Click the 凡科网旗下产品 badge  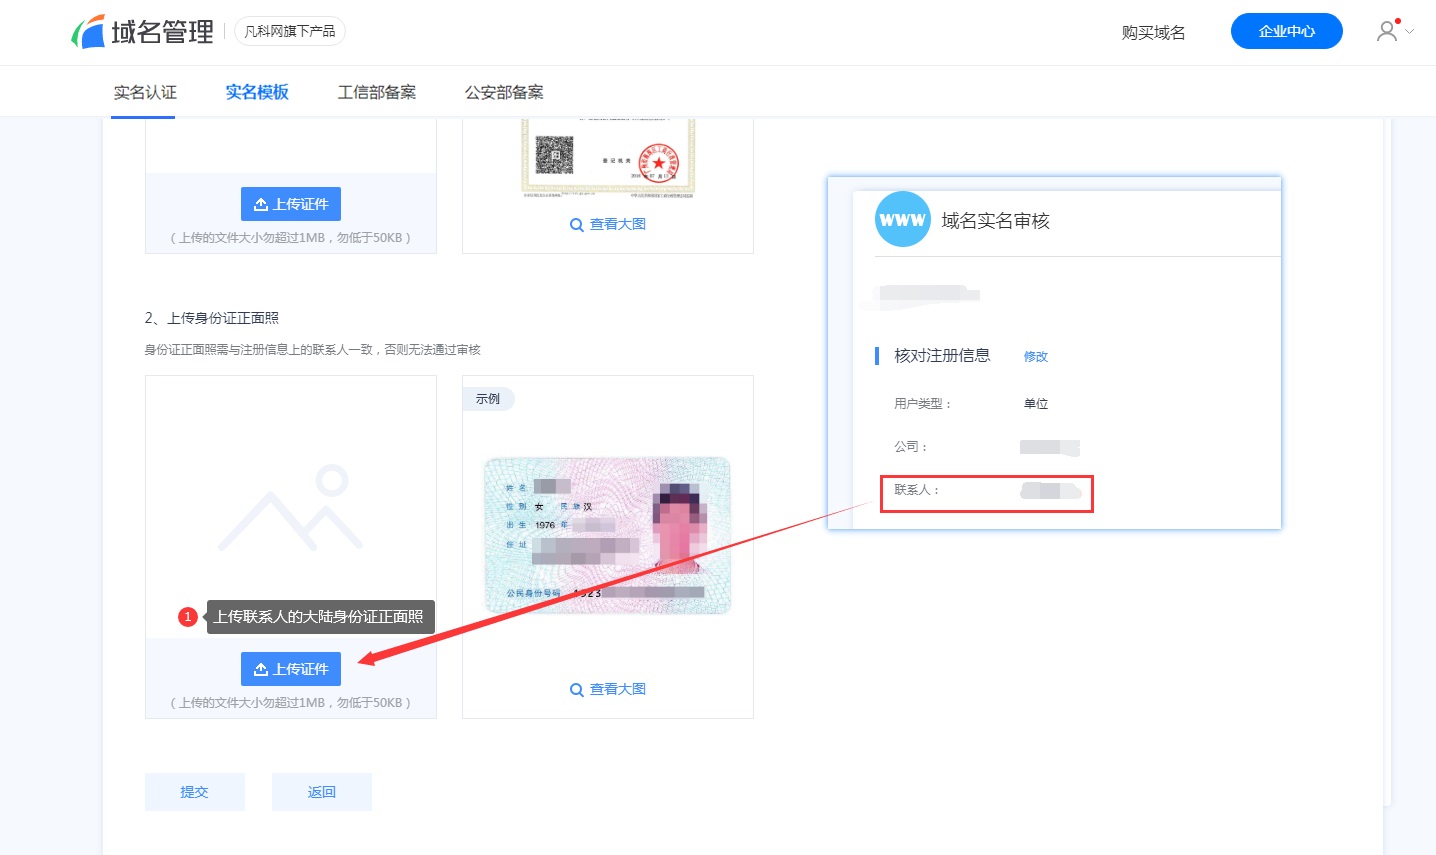pyautogui.click(x=290, y=31)
